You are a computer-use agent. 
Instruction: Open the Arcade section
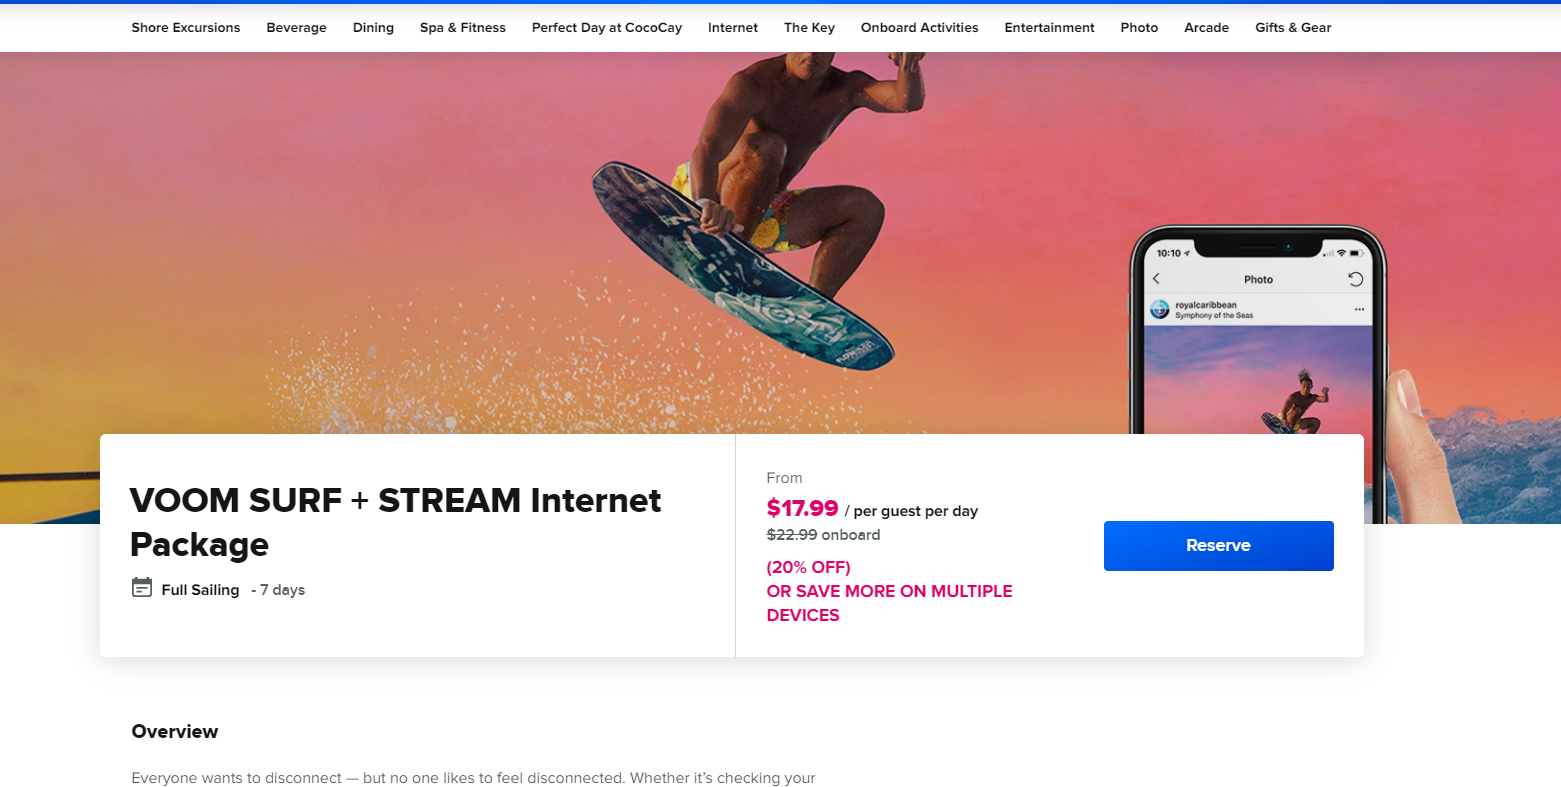(1206, 28)
